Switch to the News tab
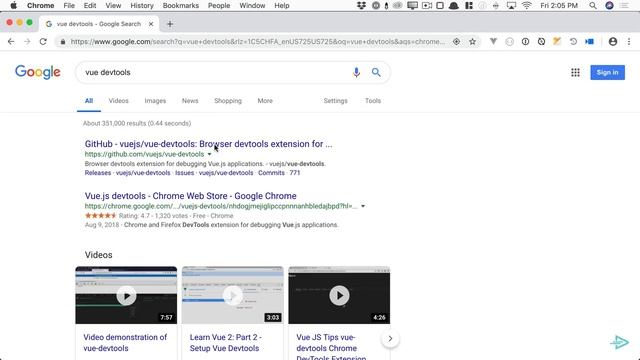The width and height of the screenshot is (640, 360). pyautogui.click(x=190, y=101)
